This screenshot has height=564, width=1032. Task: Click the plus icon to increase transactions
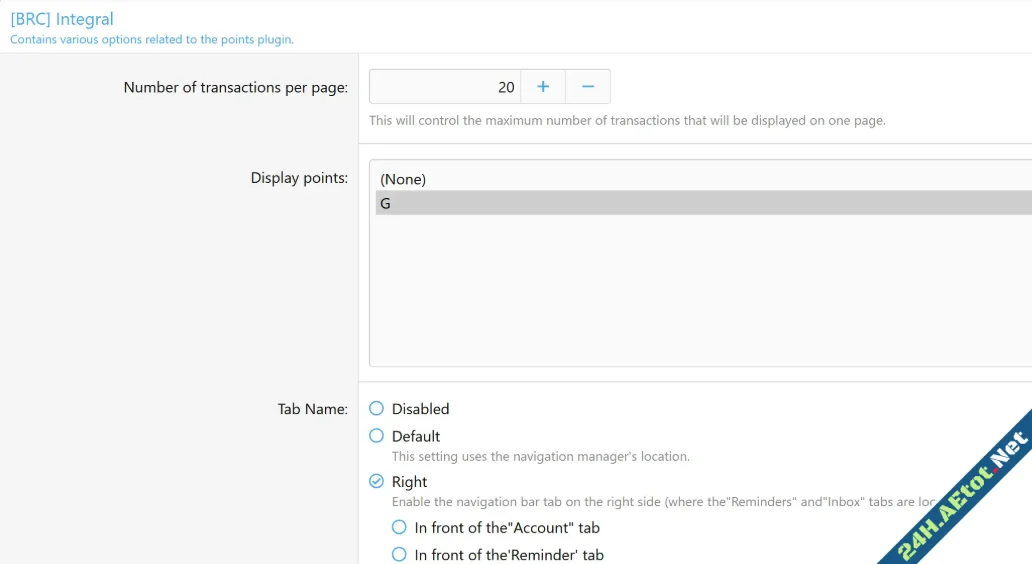543,87
